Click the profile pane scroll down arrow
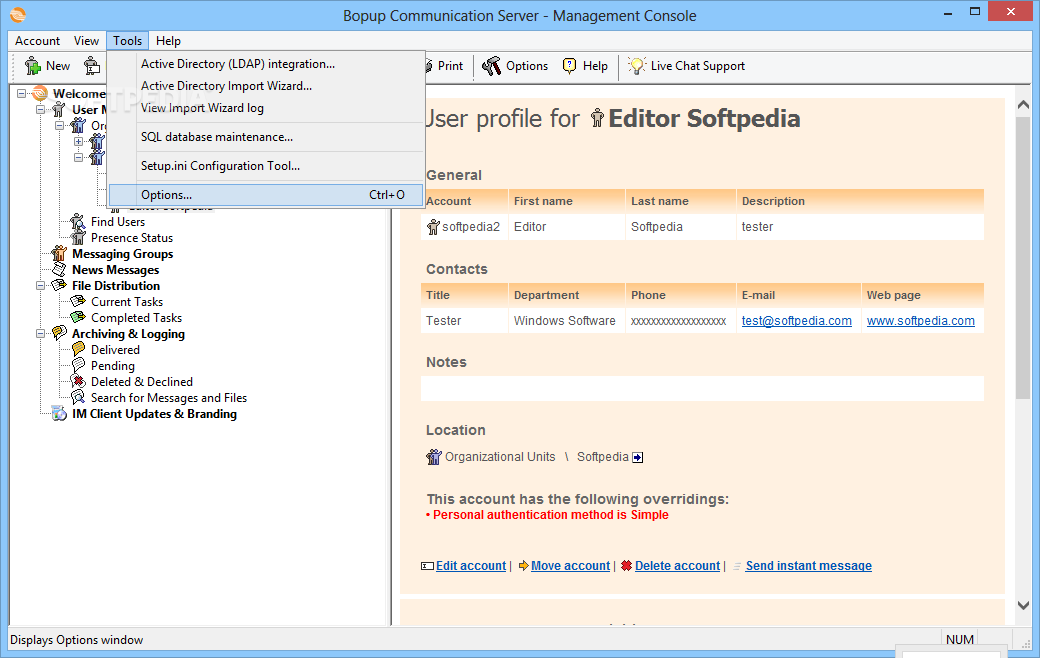Screen dimensions: 1040x658 [x=1023, y=605]
